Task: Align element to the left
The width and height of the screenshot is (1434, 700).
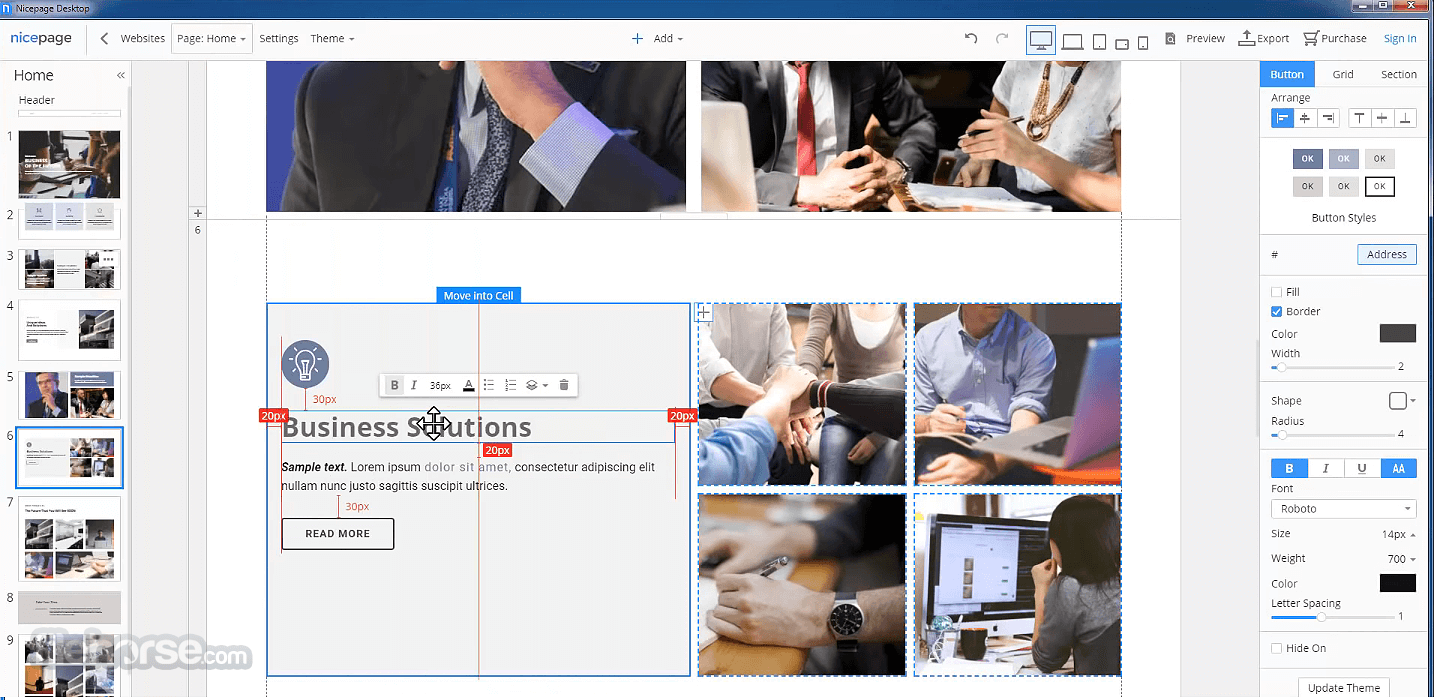Action: [x=1282, y=118]
